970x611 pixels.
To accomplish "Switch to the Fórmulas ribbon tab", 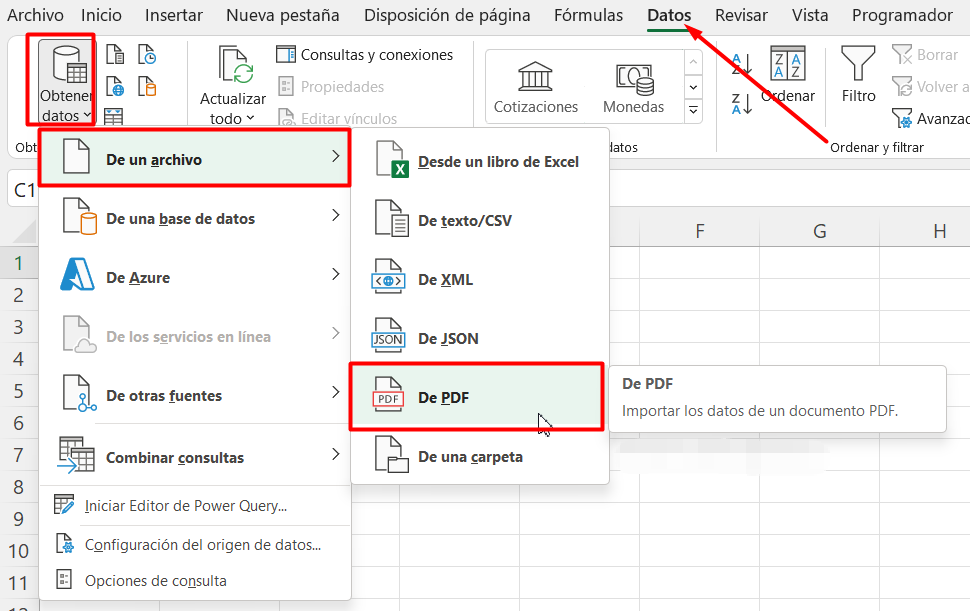I will [588, 15].
